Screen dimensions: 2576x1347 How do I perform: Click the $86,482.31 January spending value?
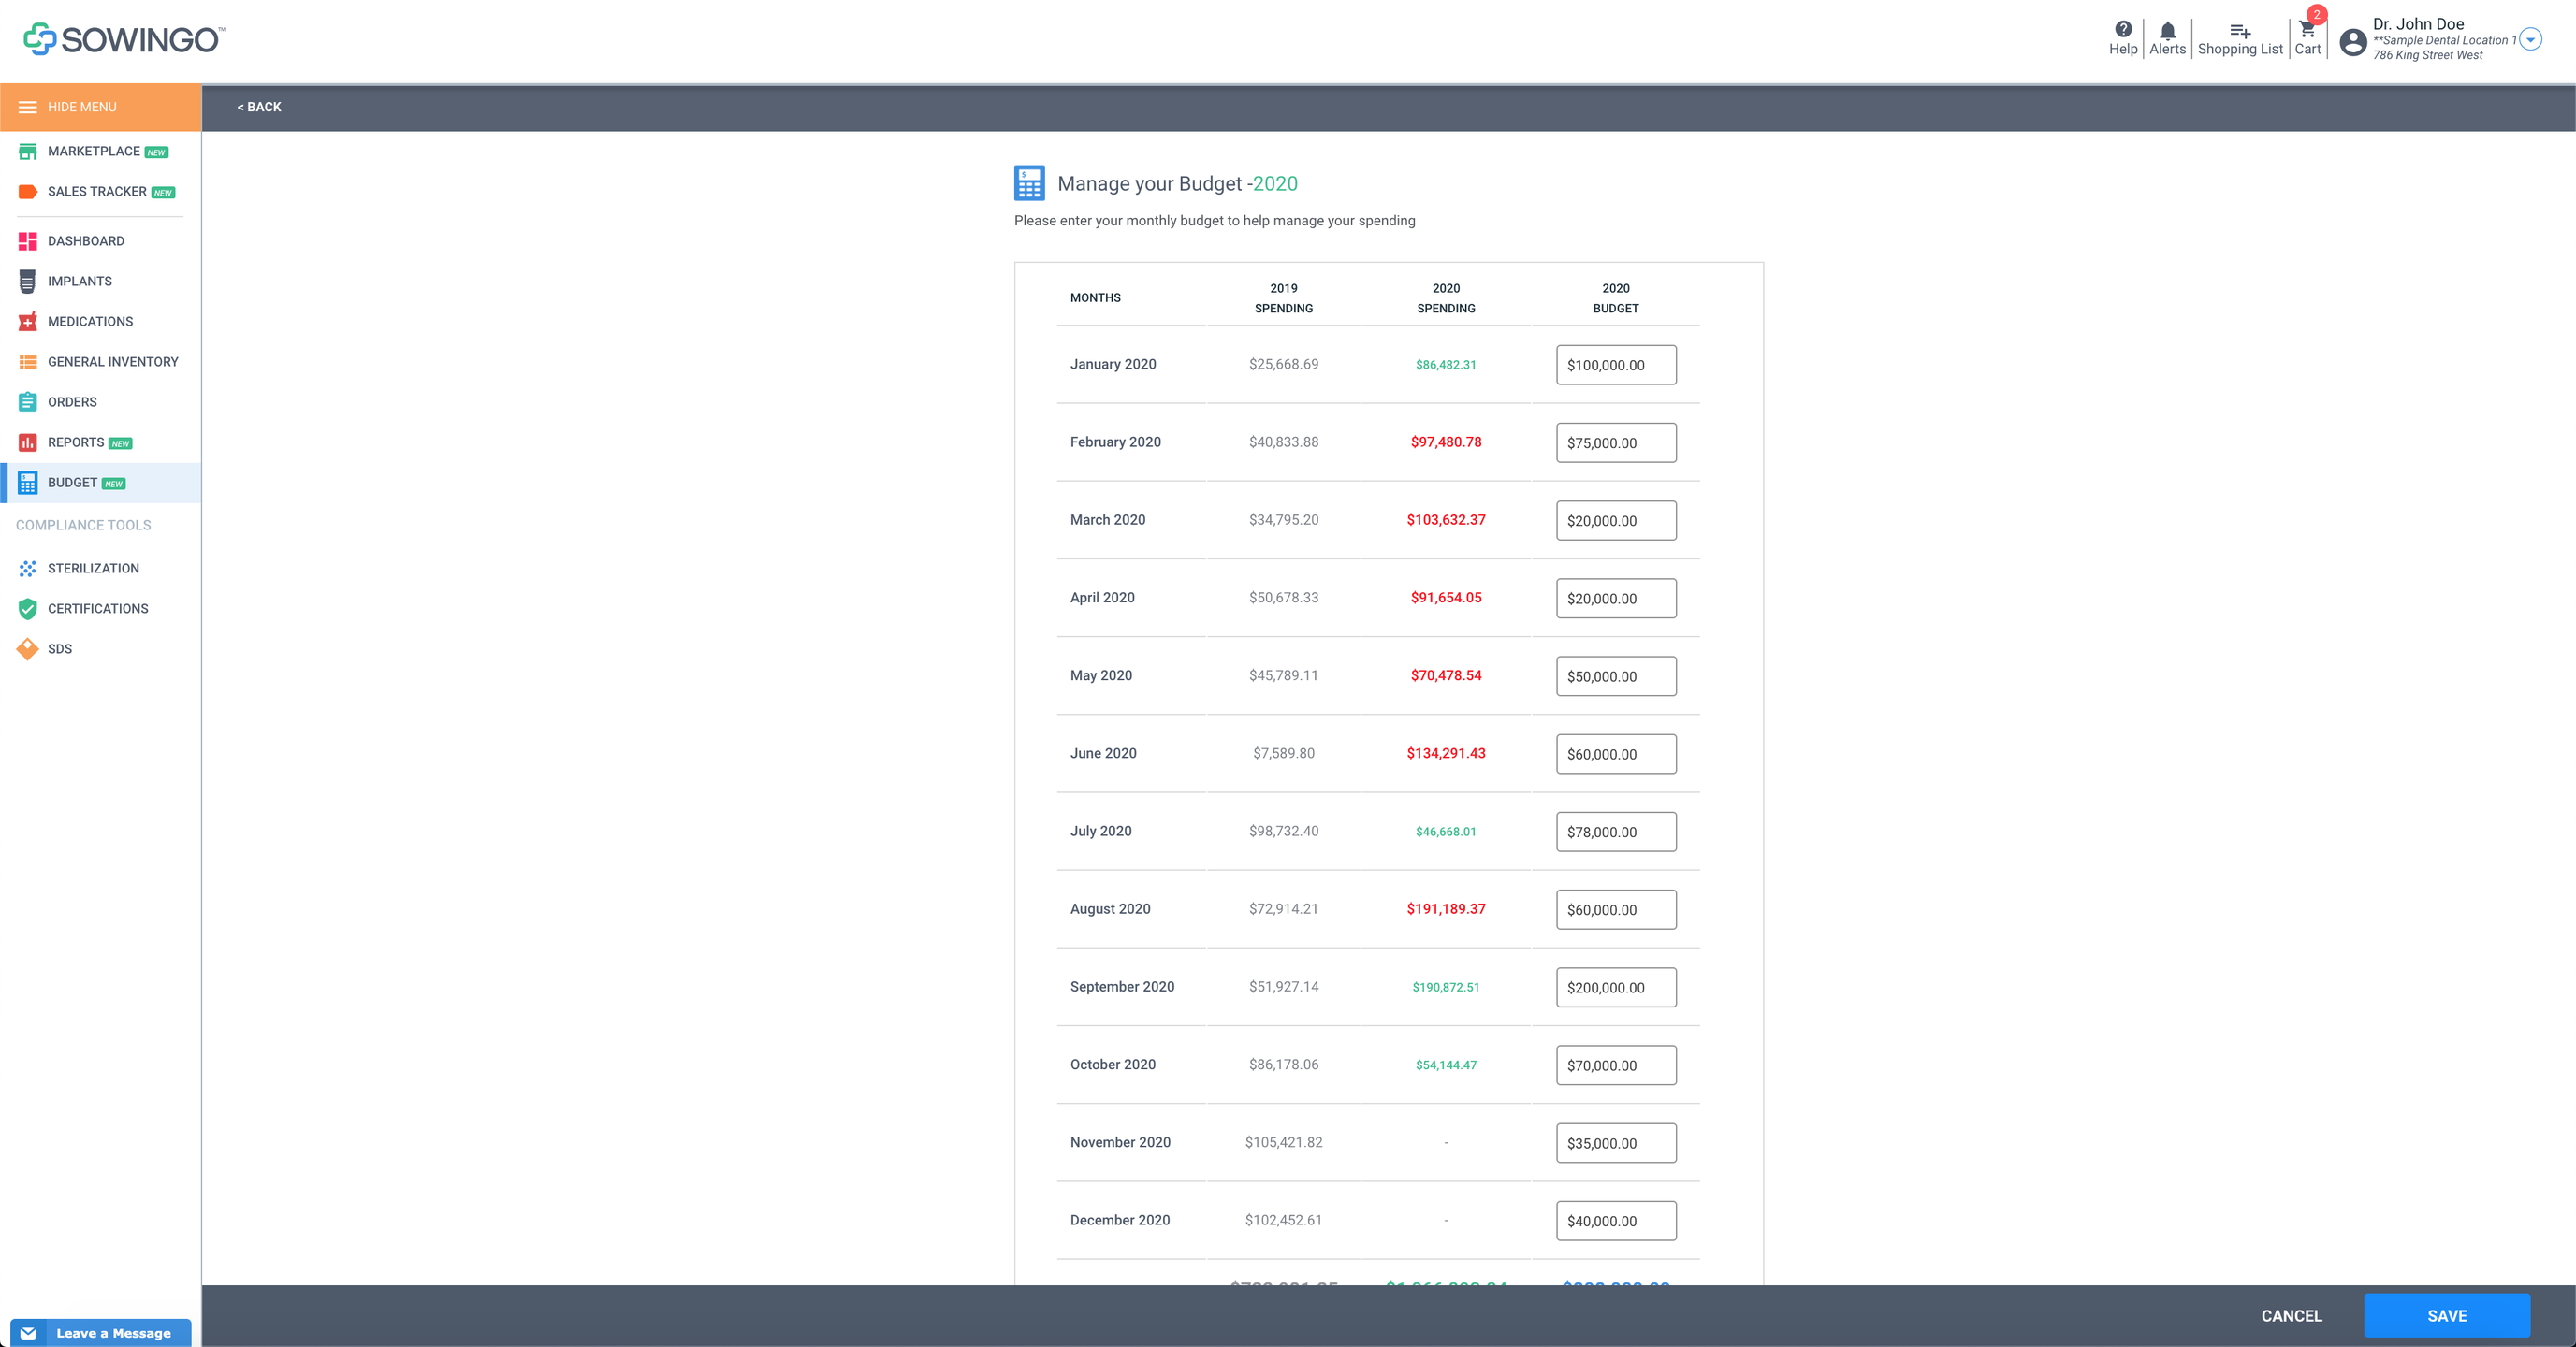coord(1446,365)
